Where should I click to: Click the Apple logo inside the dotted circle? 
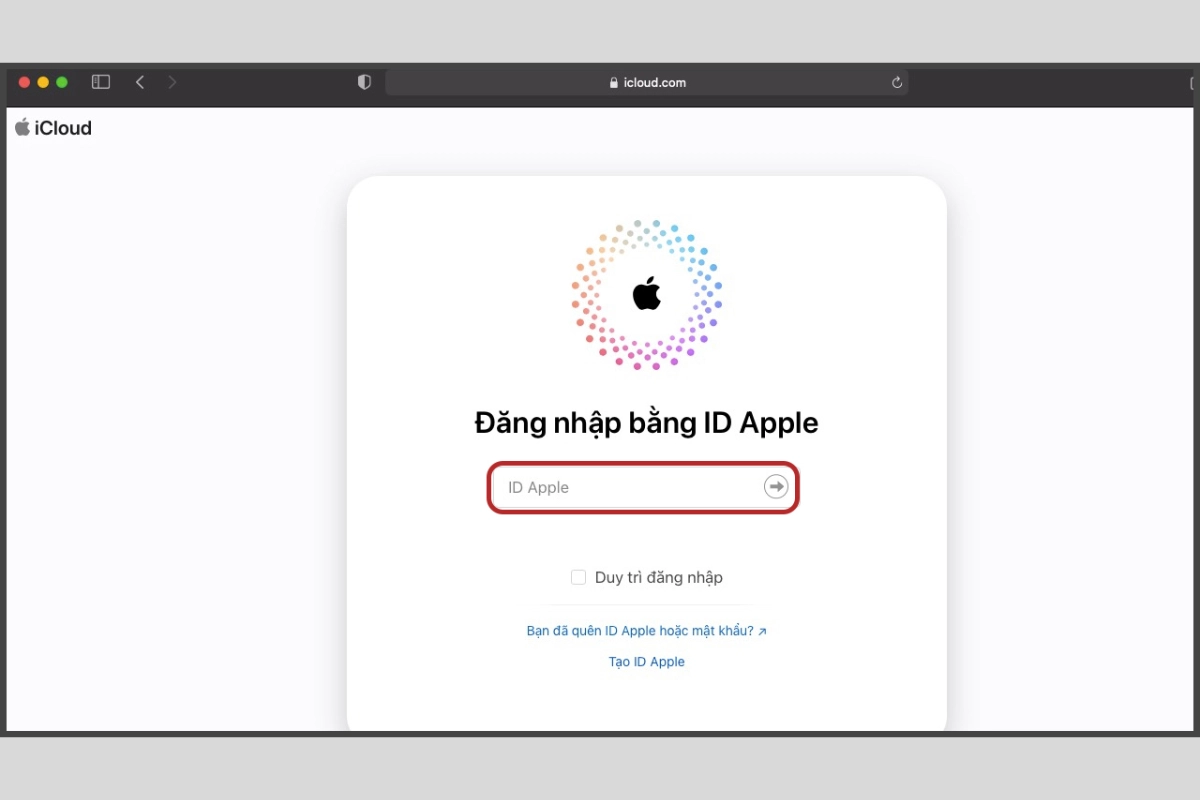pyautogui.click(x=646, y=294)
